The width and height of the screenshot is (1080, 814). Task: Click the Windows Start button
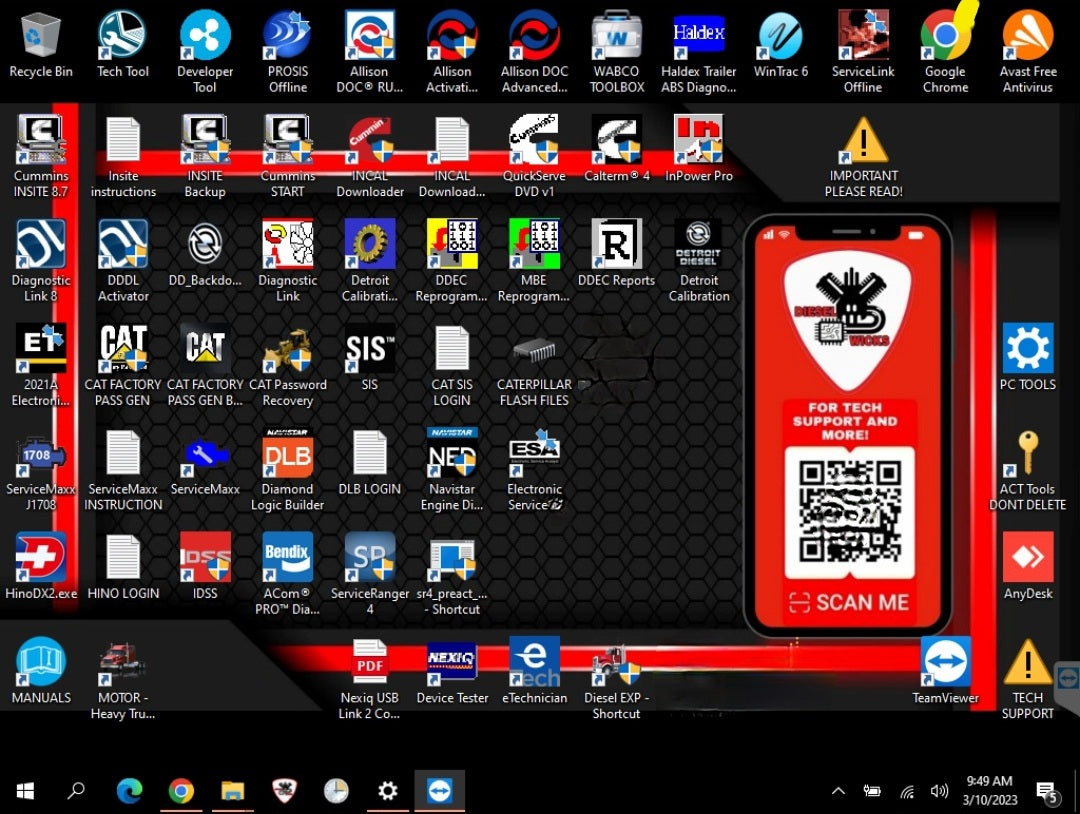(25, 791)
